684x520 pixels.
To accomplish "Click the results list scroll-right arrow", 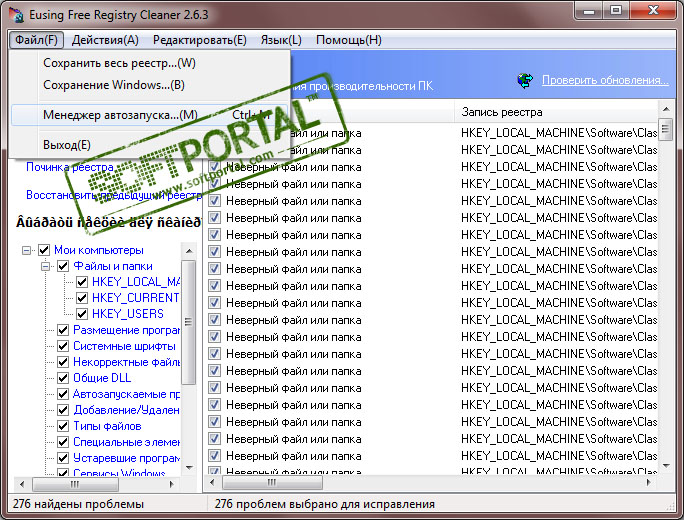I will point(649,482).
